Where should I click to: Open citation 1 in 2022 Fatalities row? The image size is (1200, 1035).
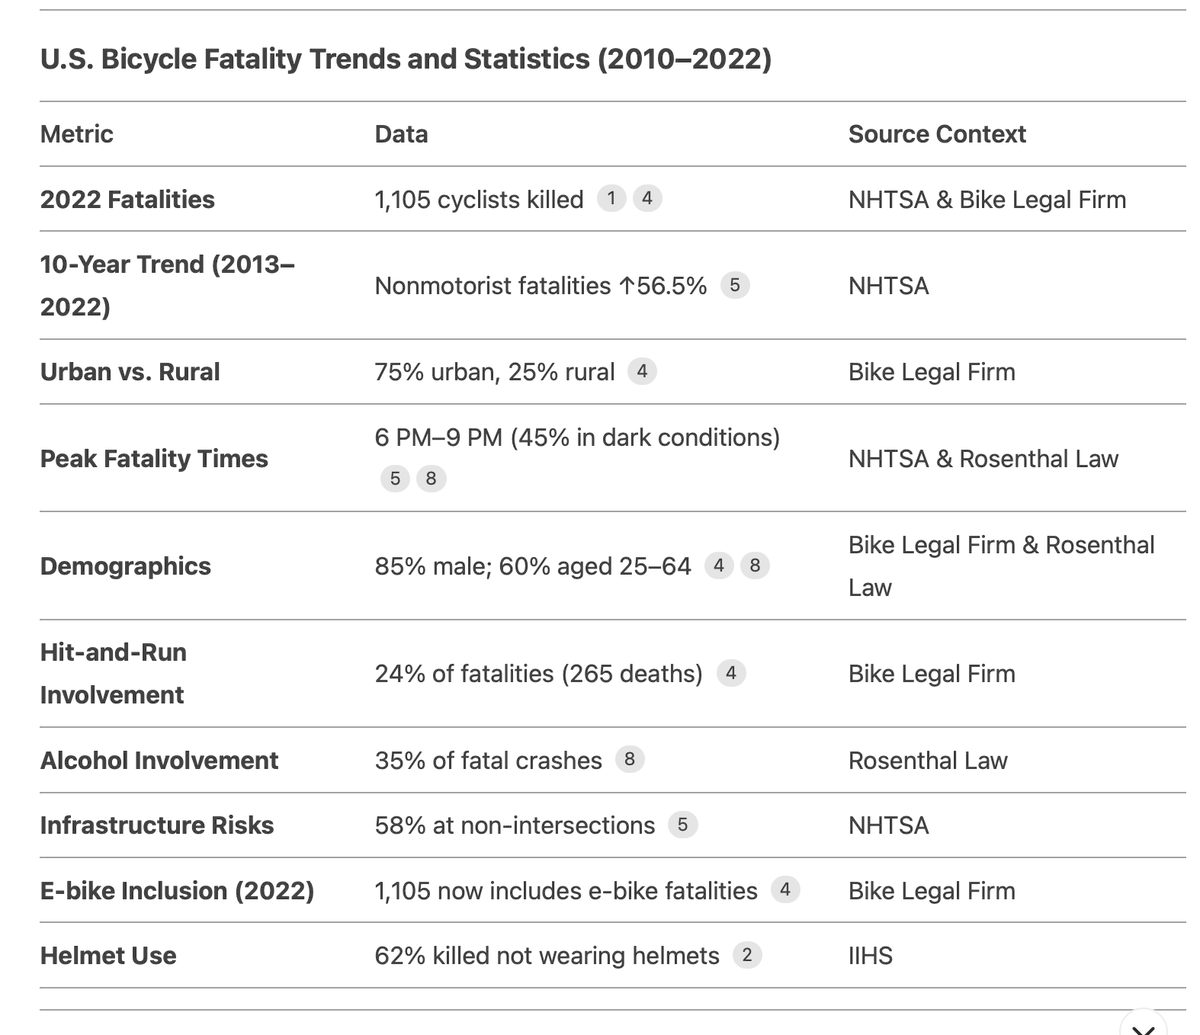click(x=611, y=199)
